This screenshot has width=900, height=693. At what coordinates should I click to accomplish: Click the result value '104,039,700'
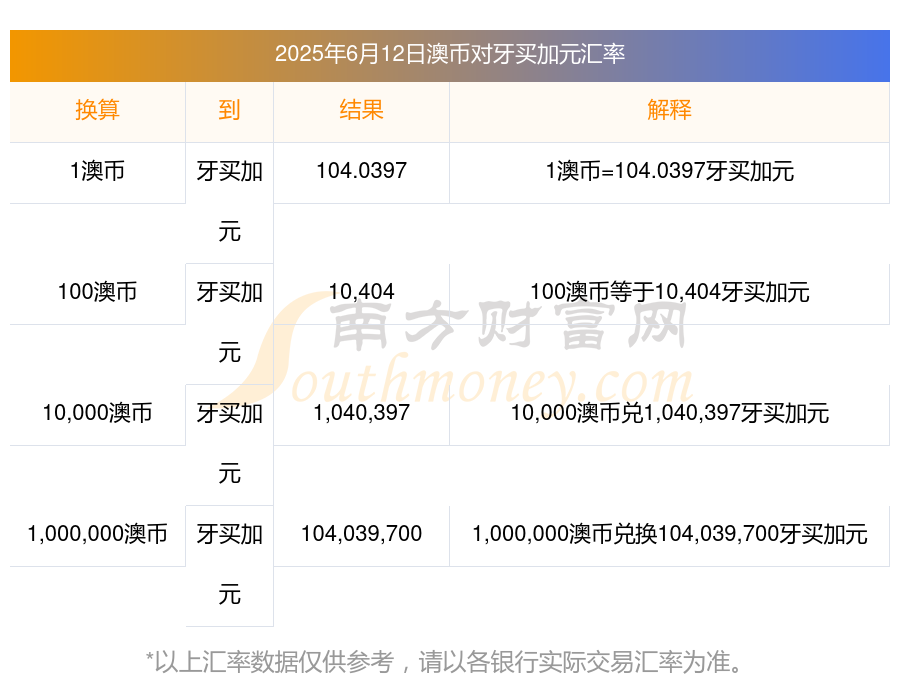click(x=361, y=535)
